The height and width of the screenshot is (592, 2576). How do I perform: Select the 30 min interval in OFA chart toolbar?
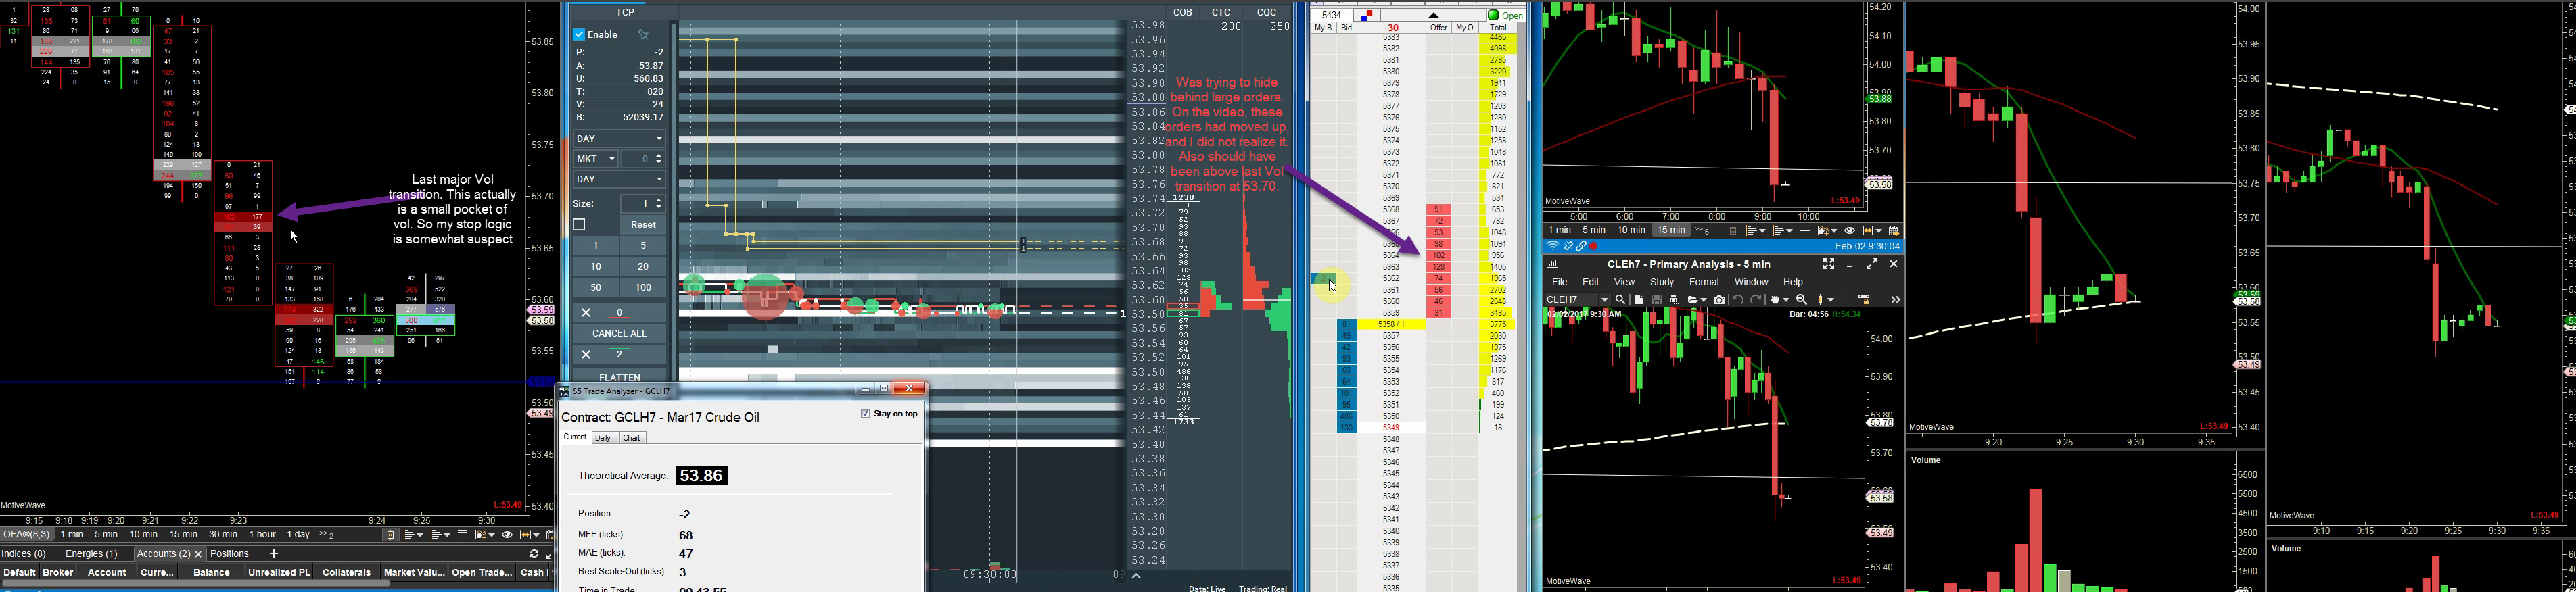coord(223,535)
